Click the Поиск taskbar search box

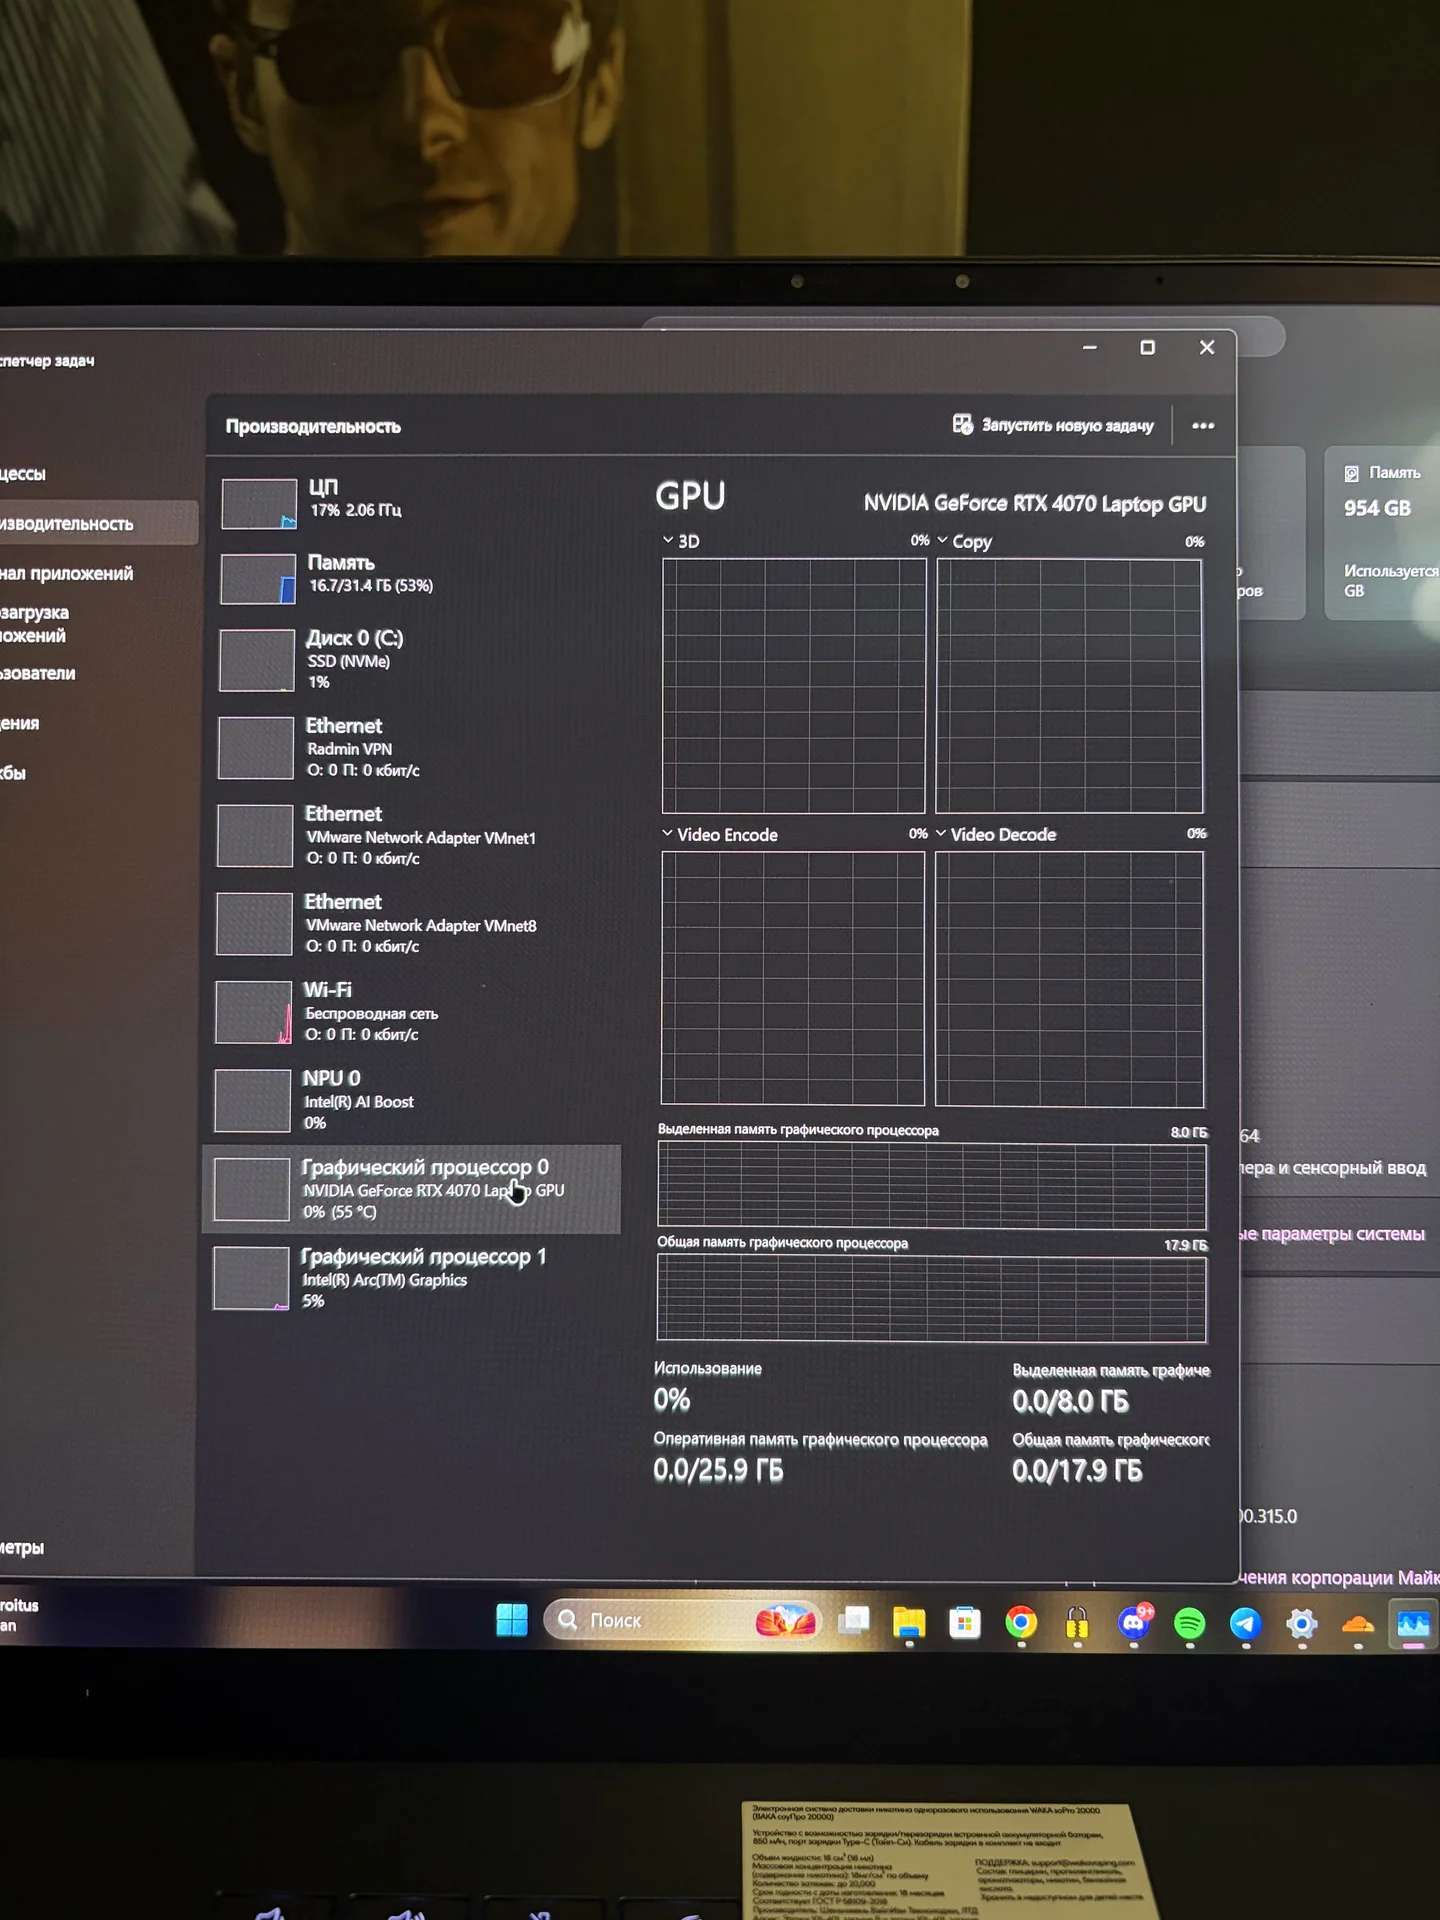click(683, 1620)
